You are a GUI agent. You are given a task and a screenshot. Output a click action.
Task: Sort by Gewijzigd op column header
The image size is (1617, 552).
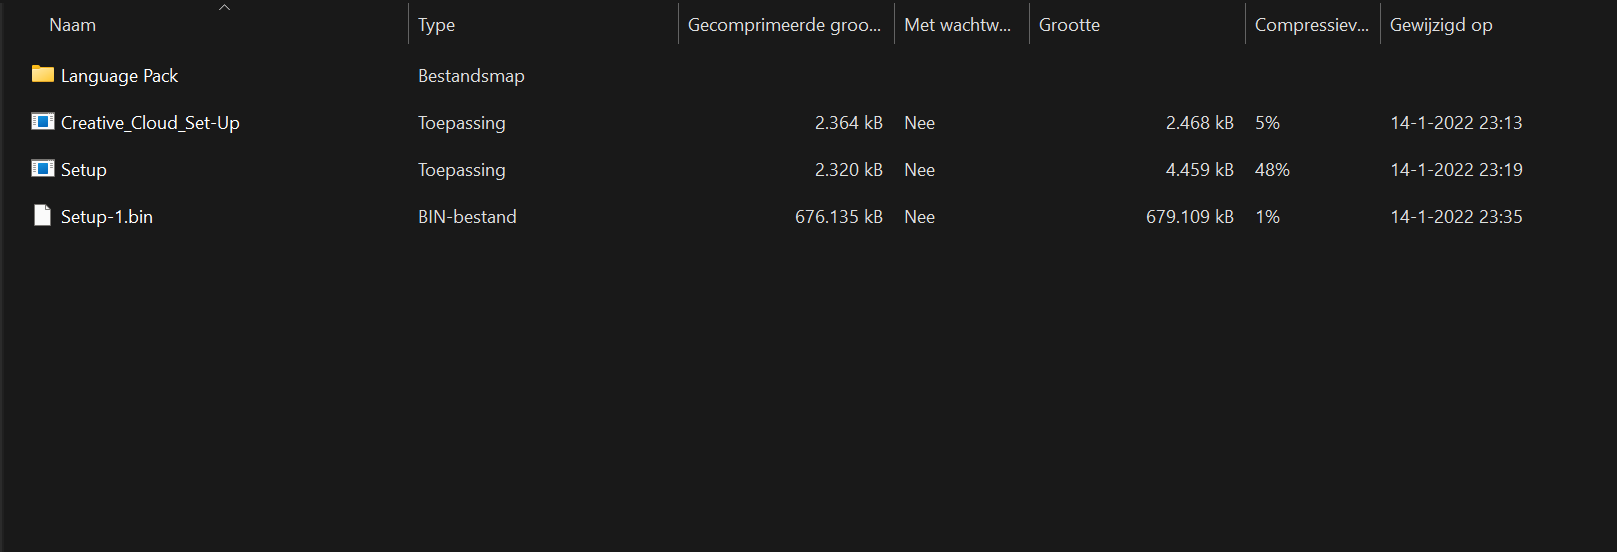point(1440,25)
